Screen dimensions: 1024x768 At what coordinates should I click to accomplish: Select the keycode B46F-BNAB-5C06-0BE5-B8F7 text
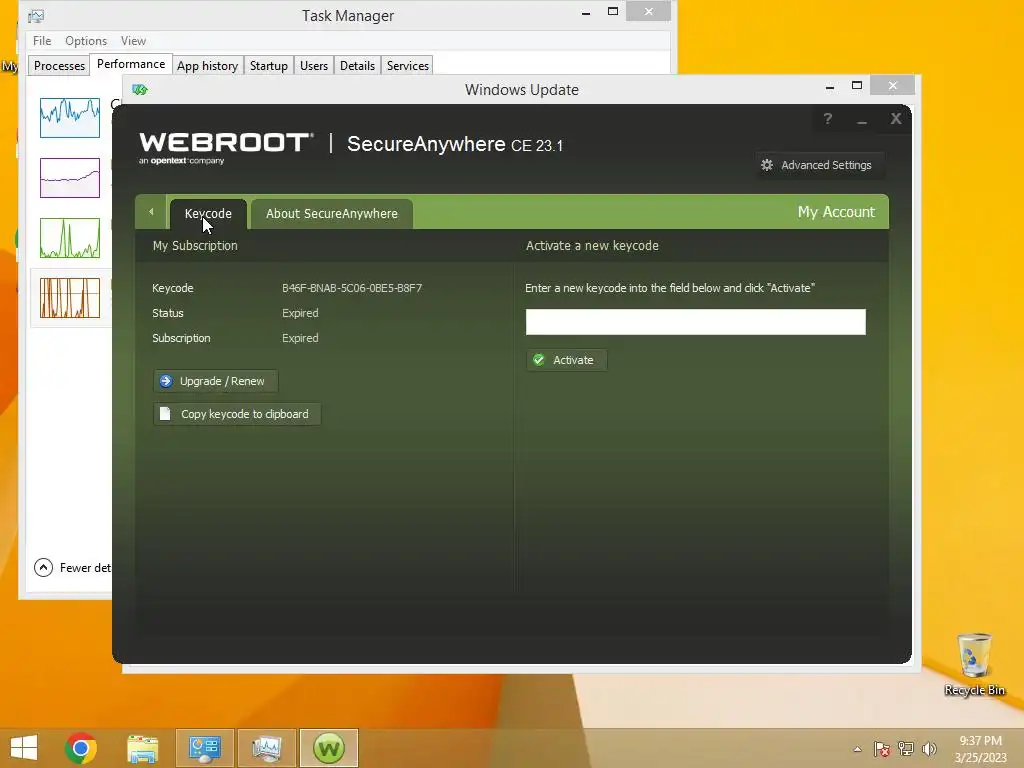(352, 288)
